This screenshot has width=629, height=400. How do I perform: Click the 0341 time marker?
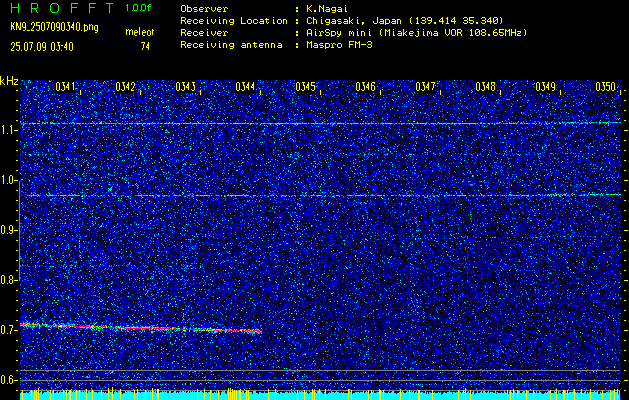pos(65,87)
